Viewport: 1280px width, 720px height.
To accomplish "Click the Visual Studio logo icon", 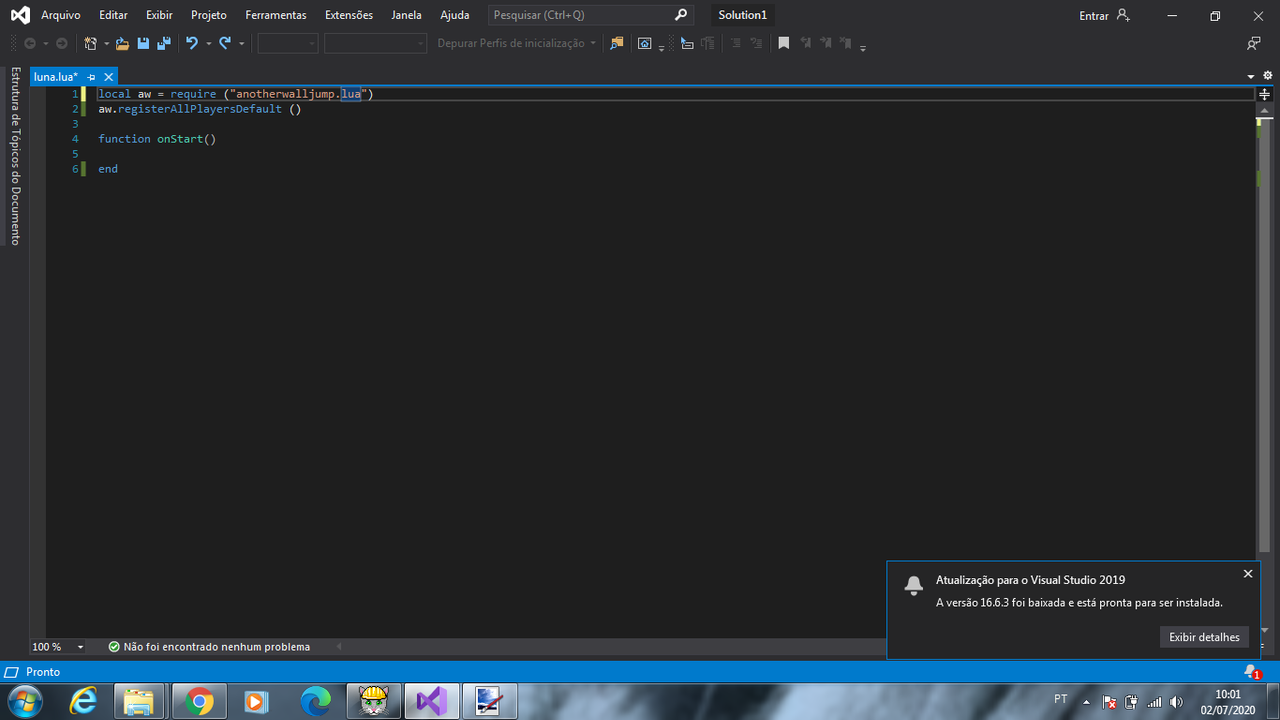I will 20,15.
